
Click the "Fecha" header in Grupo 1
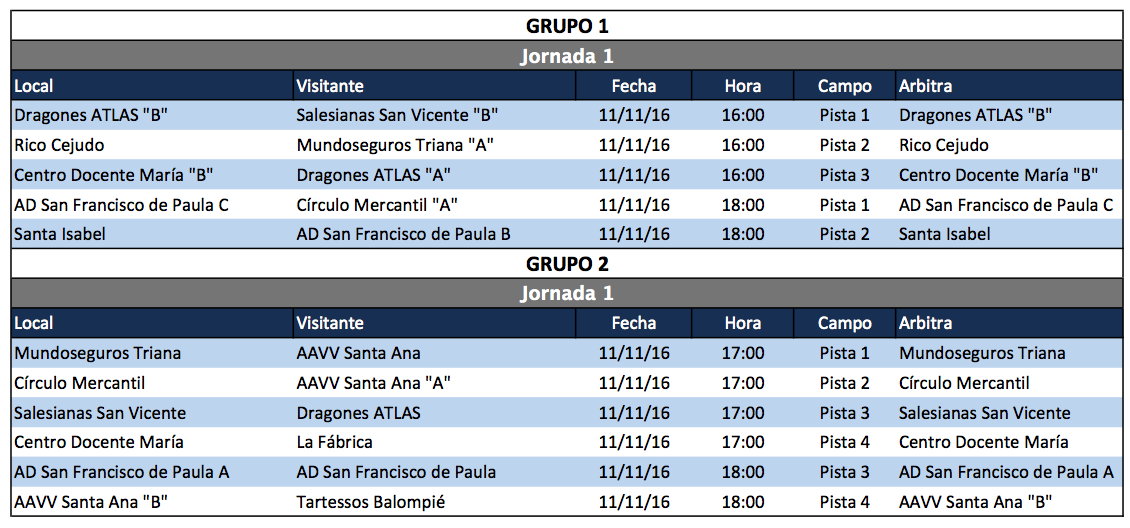point(634,86)
